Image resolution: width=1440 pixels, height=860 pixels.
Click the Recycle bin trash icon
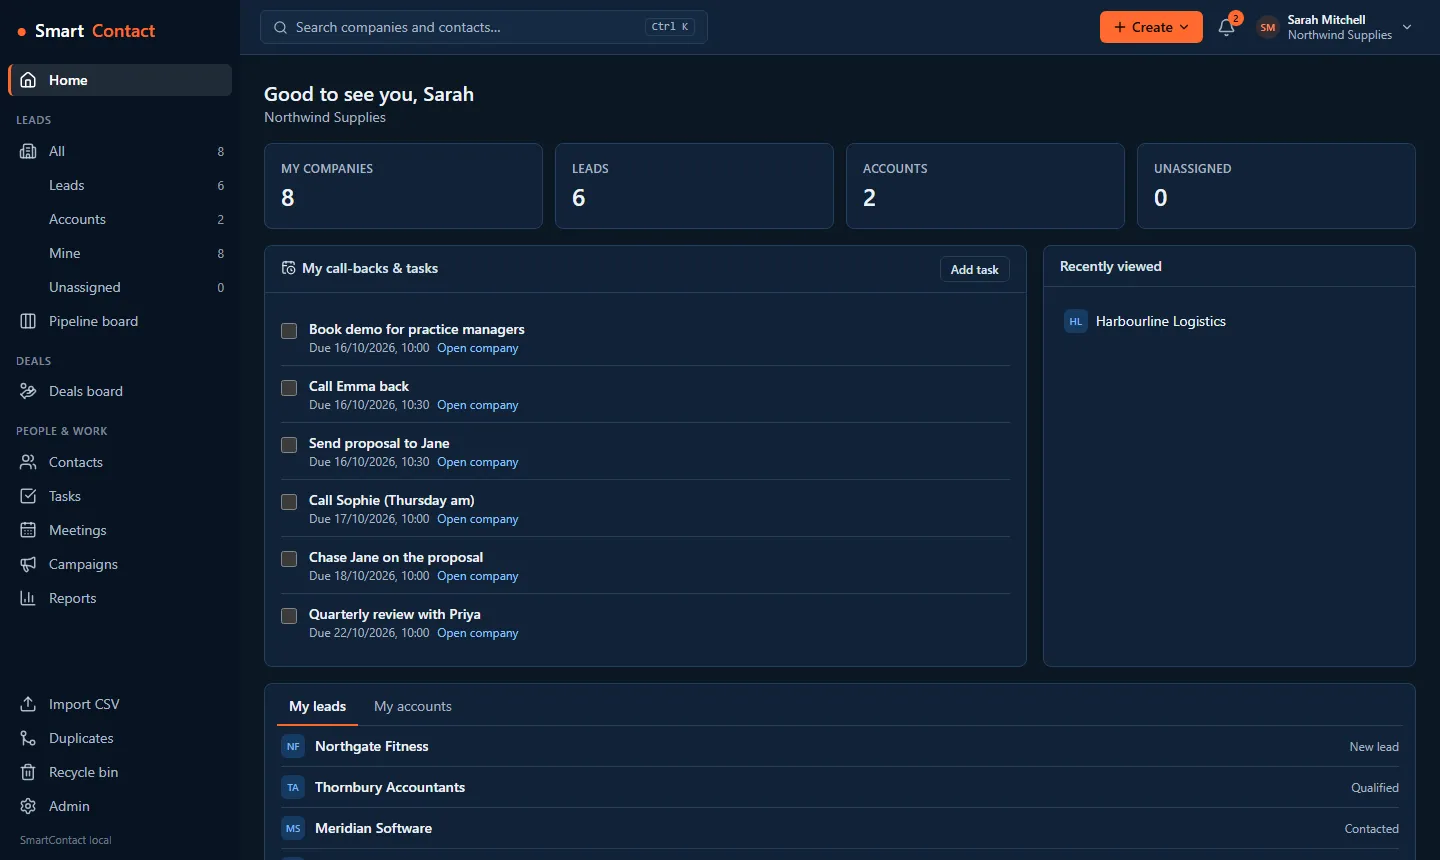(28, 772)
